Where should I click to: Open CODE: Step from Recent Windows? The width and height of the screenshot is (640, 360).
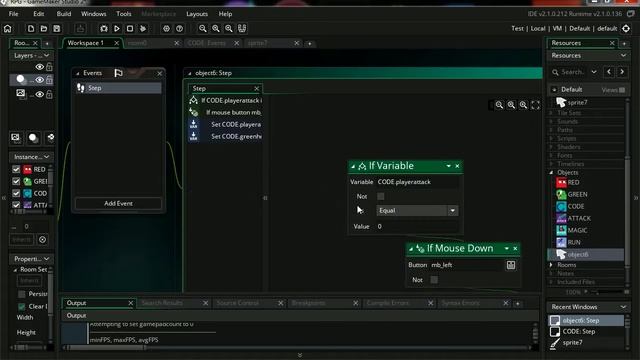586,331
